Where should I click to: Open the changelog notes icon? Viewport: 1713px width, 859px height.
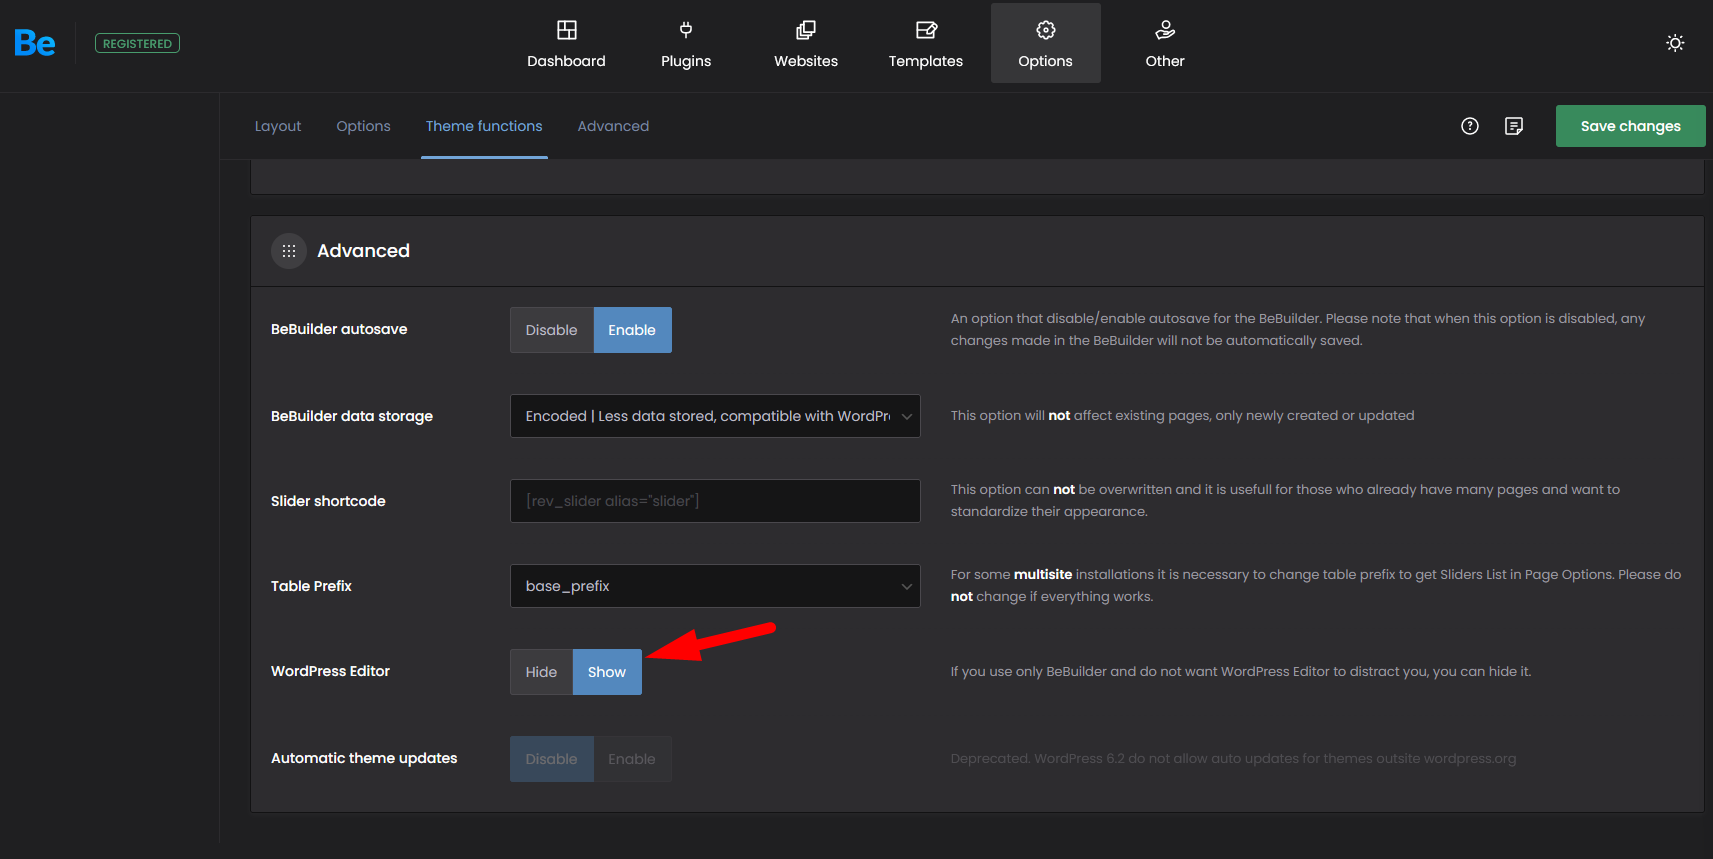tap(1514, 126)
